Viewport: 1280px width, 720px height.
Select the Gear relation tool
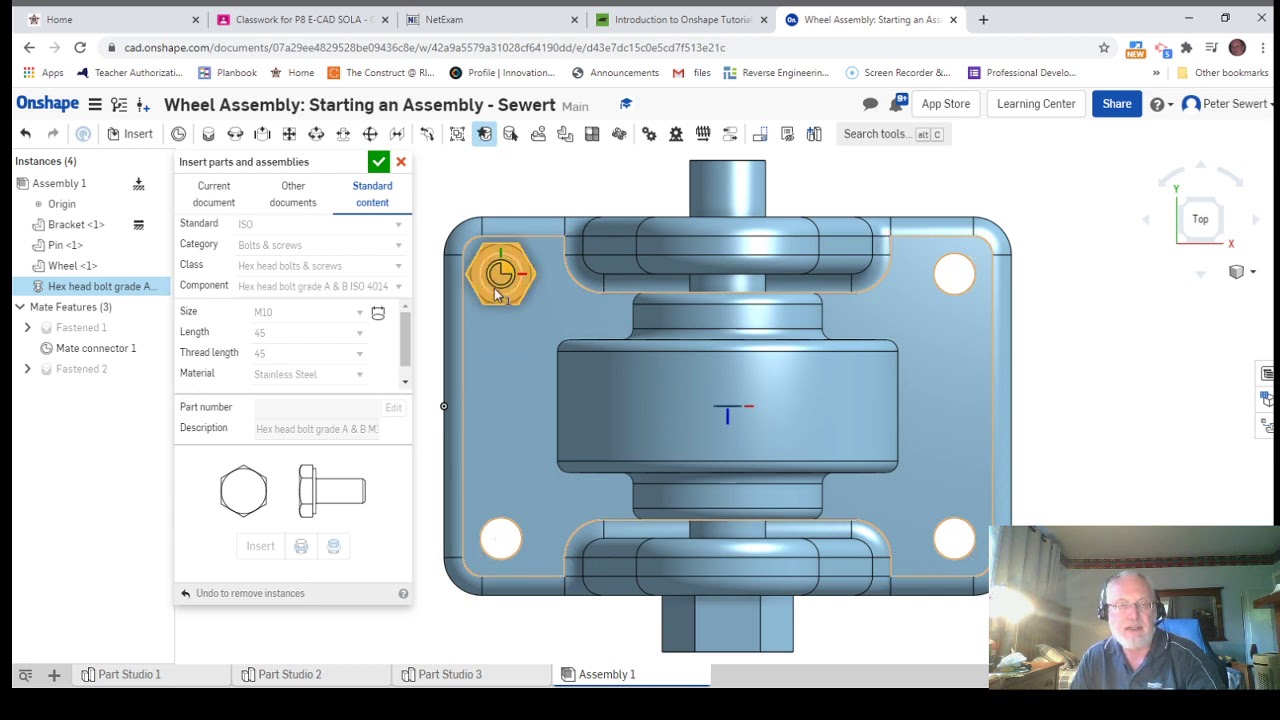coord(649,134)
